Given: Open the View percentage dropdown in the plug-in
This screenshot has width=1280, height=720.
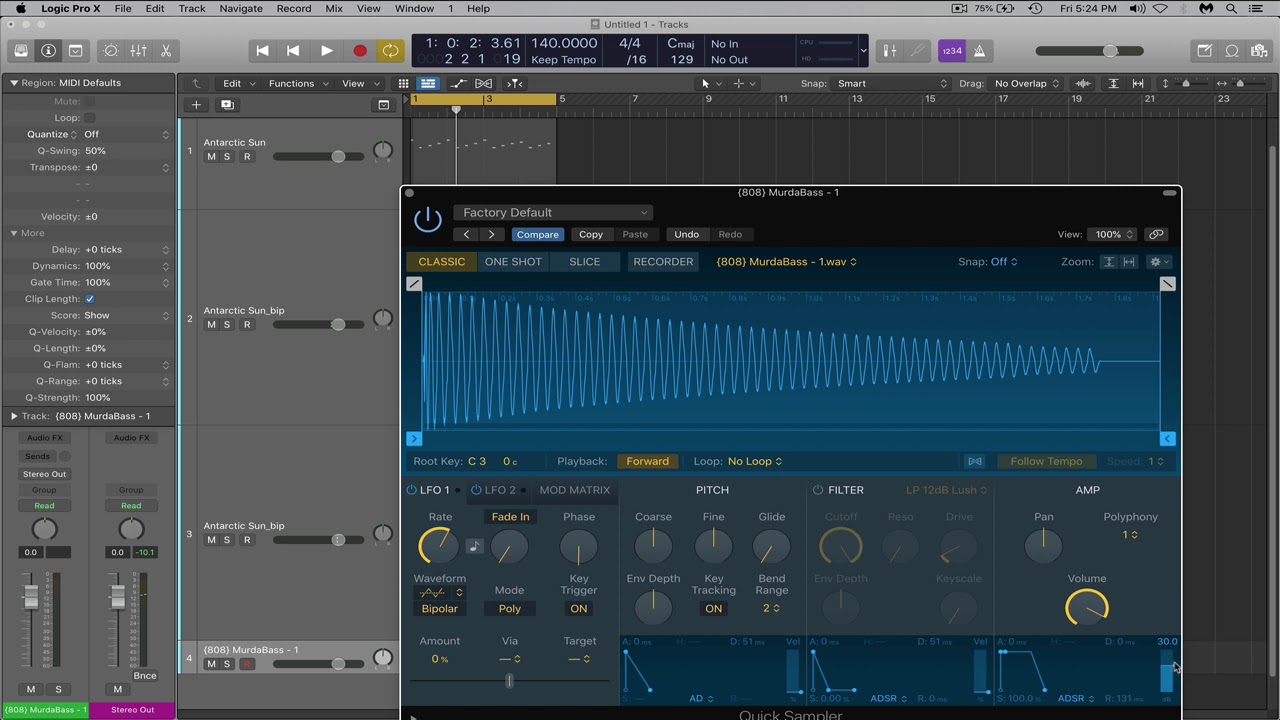Looking at the screenshot, I should pos(1113,234).
